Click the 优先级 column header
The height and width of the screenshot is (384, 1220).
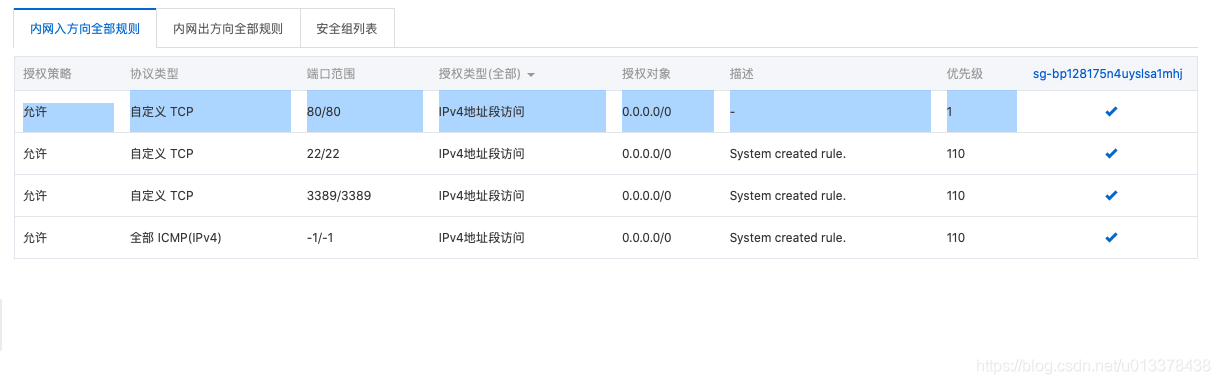coord(965,74)
